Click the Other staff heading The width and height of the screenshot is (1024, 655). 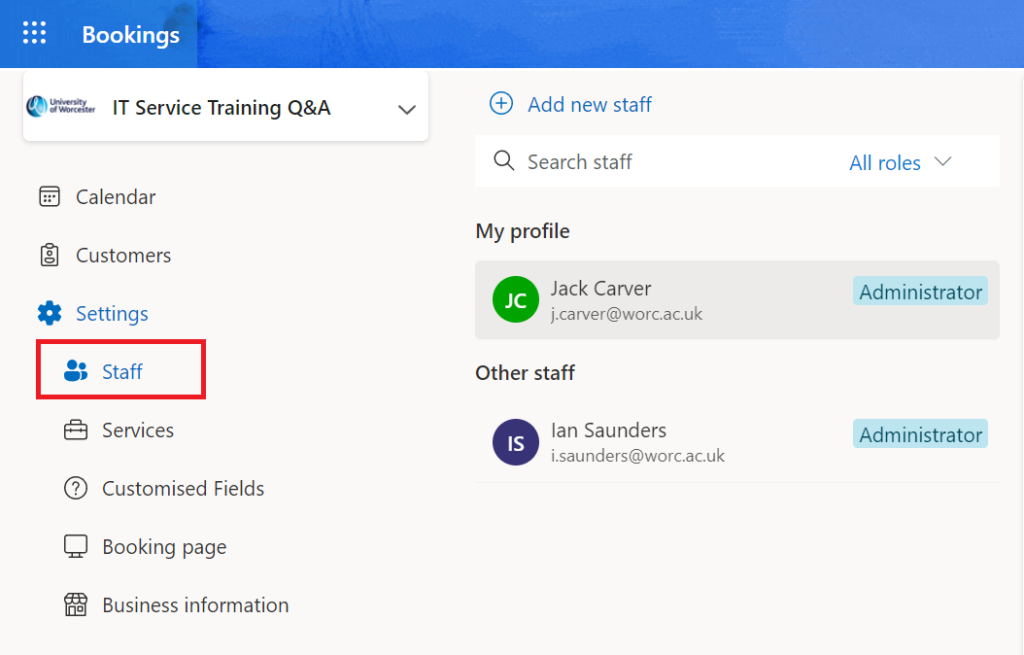(x=525, y=373)
